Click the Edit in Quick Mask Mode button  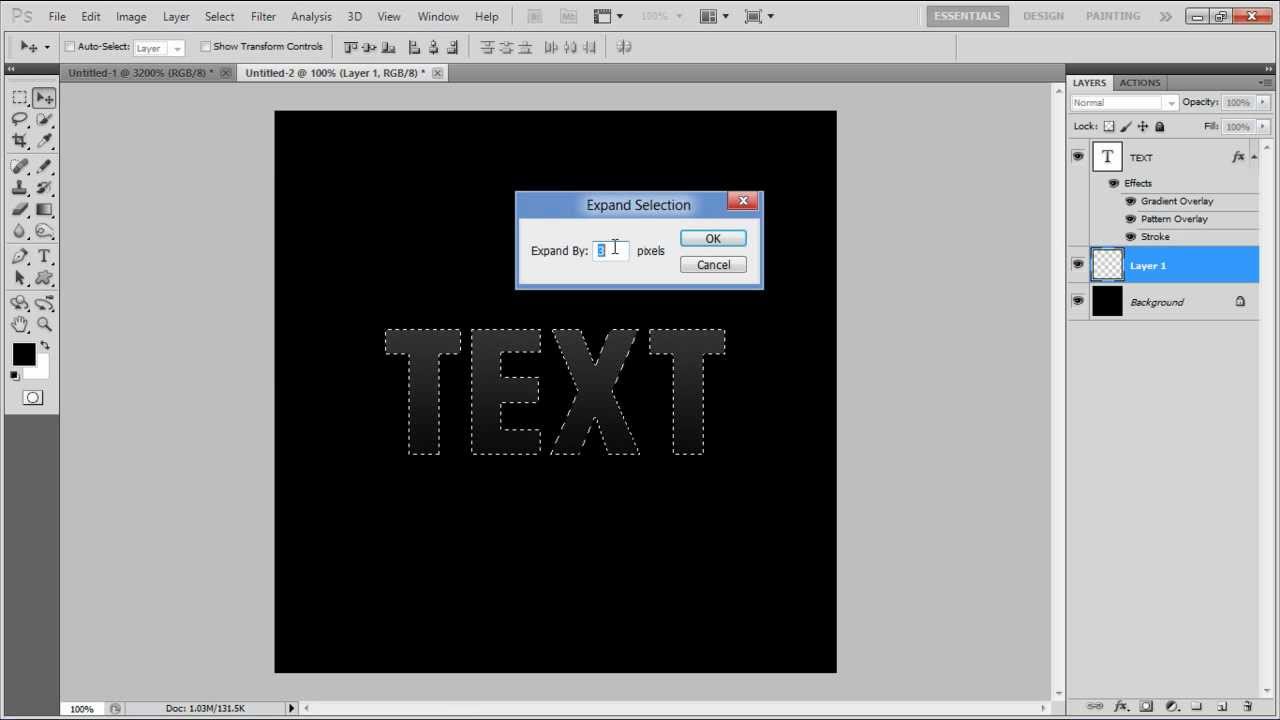[32, 398]
